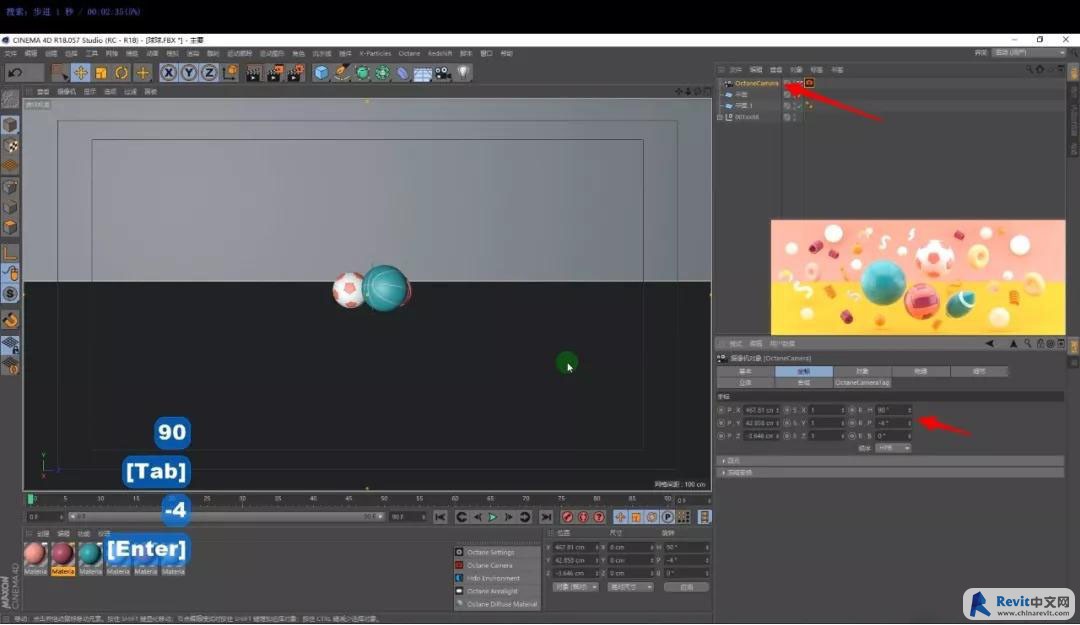This screenshot has width=1080, height=625.
Task: Select the Scale tool
Action: coord(101,72)
